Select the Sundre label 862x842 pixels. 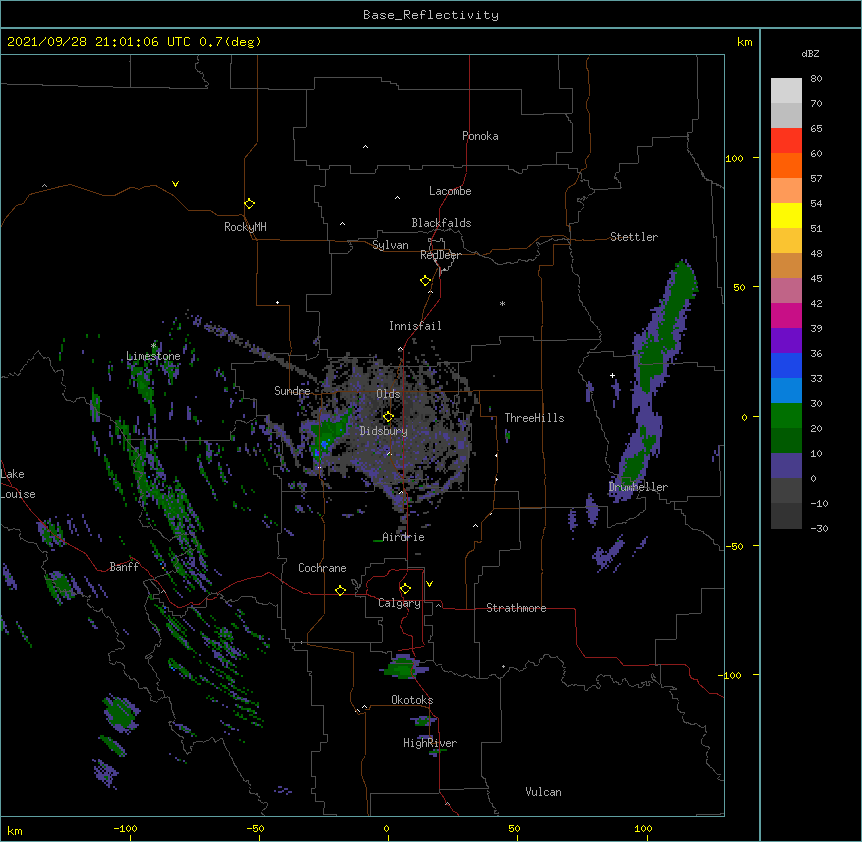pyautogui.click(x=292, y=391)
